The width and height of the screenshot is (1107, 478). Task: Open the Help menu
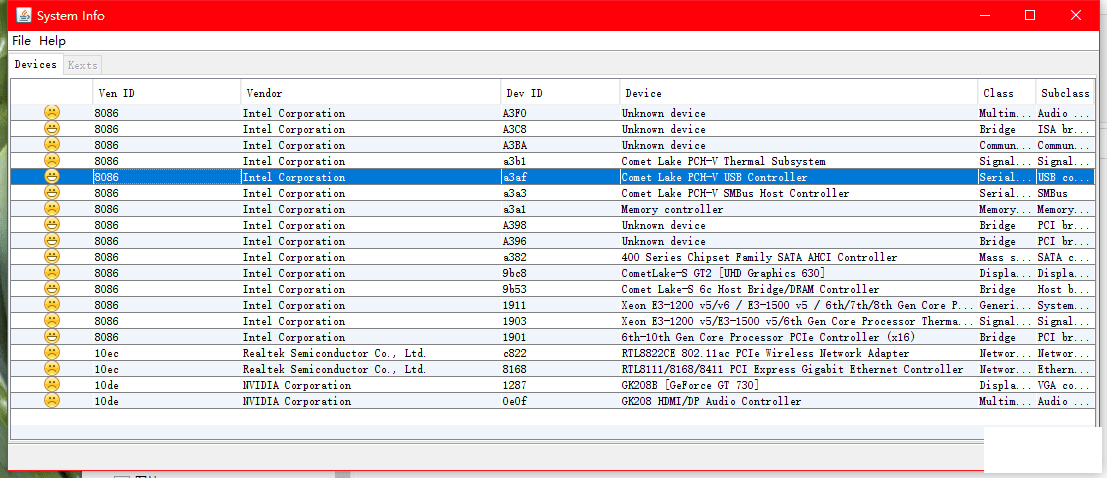pyautogui.click(x=52, y=41)
